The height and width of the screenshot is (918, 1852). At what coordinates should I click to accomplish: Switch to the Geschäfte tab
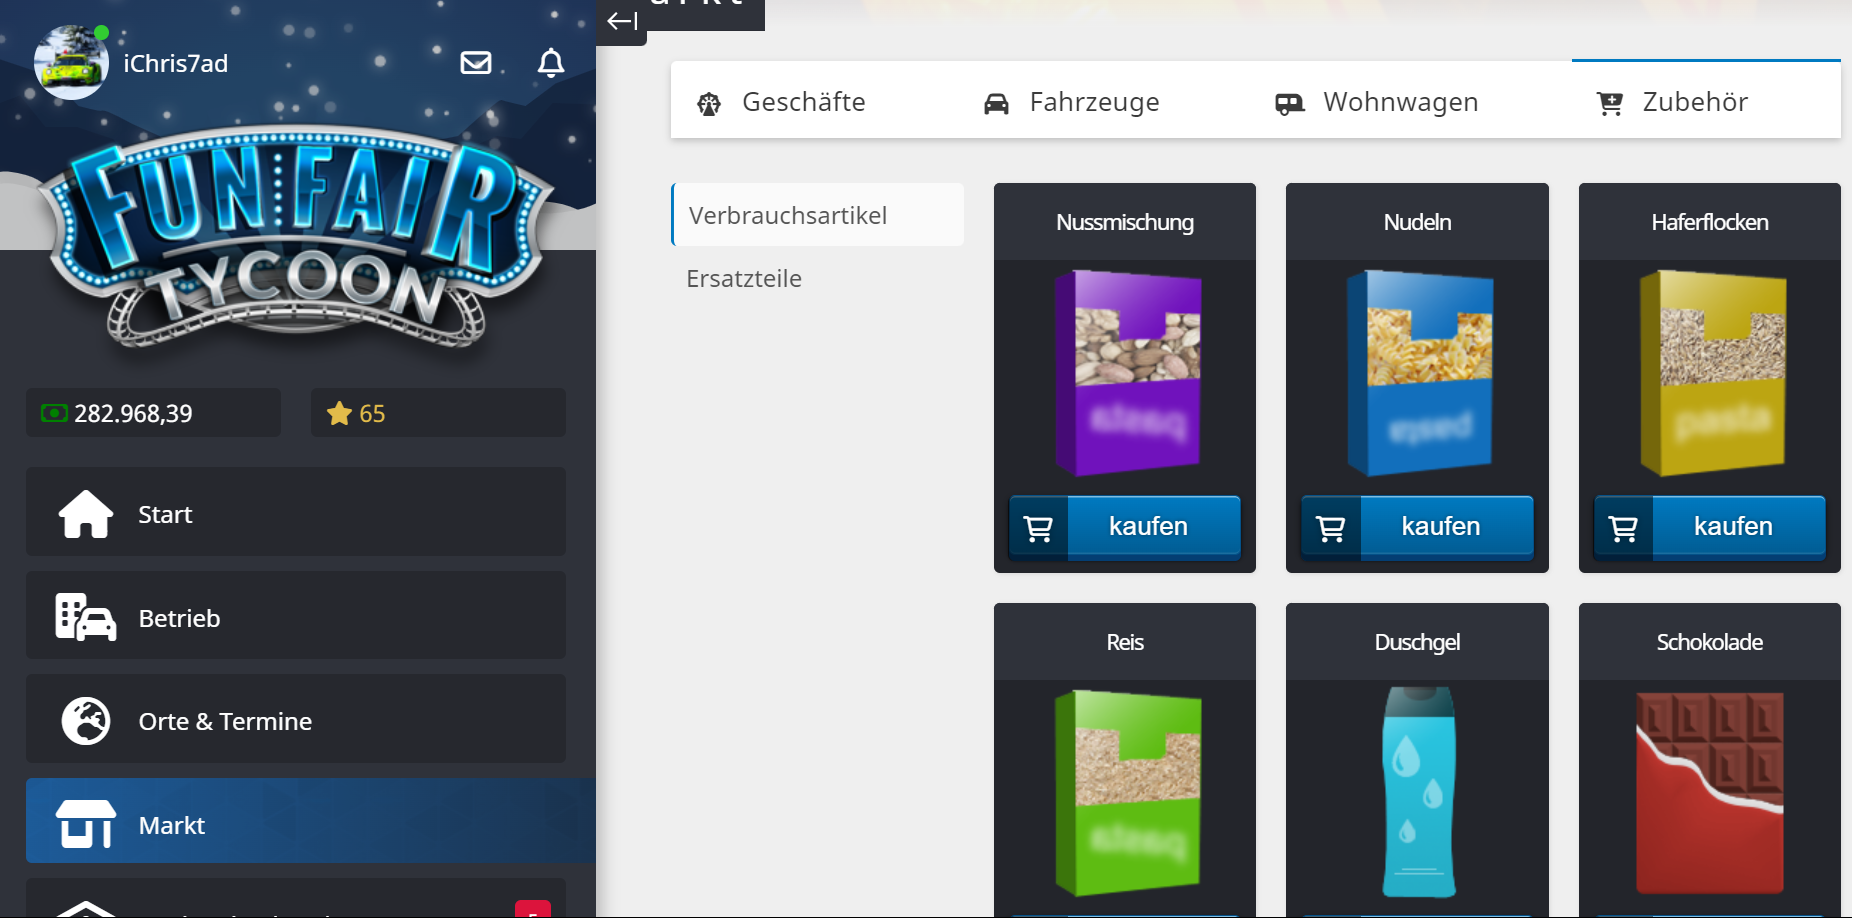tap(781, 102)
